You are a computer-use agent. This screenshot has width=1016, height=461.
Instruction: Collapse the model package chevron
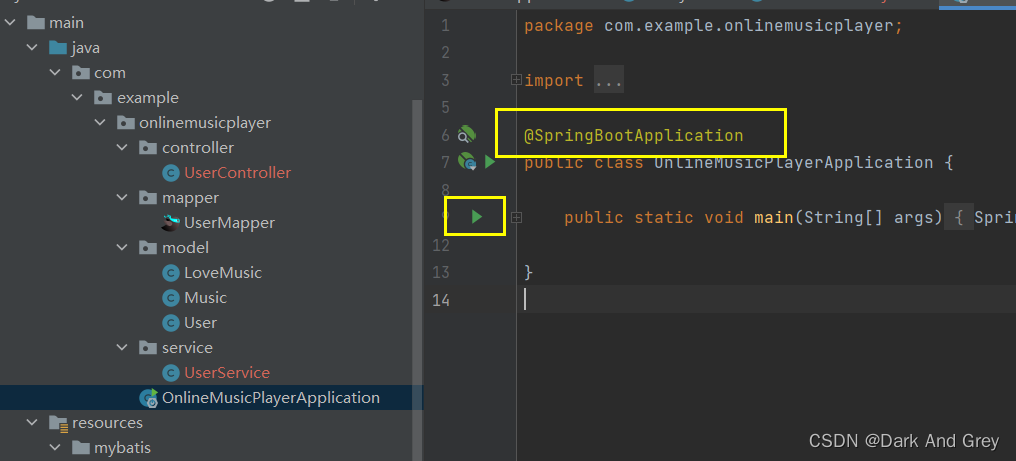coord(122,248)
